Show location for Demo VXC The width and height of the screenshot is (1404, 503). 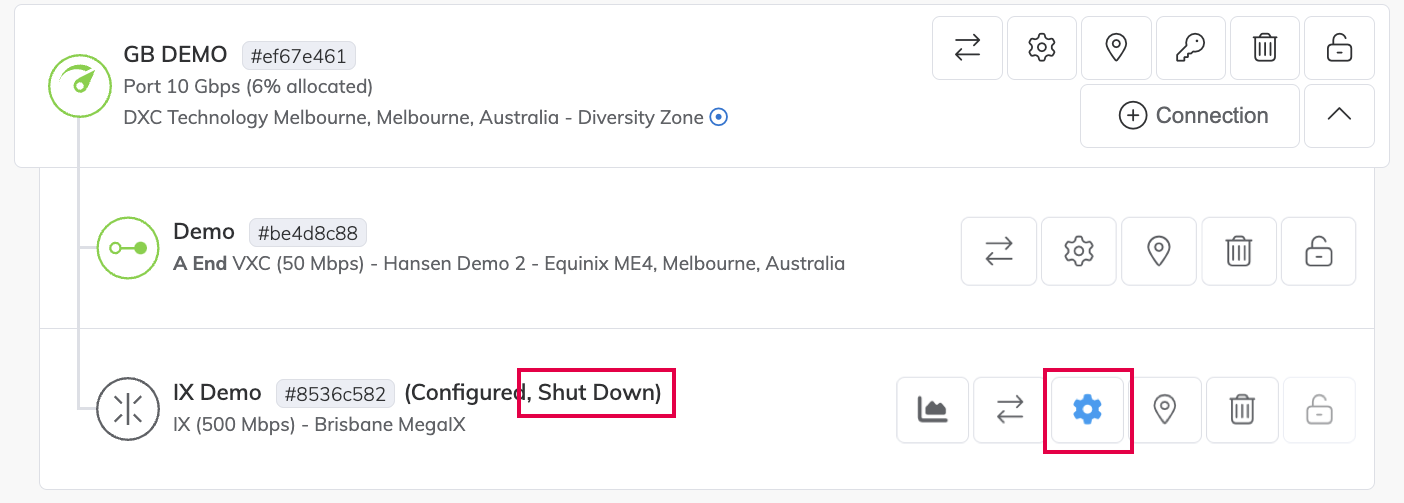click(1158, 251)
